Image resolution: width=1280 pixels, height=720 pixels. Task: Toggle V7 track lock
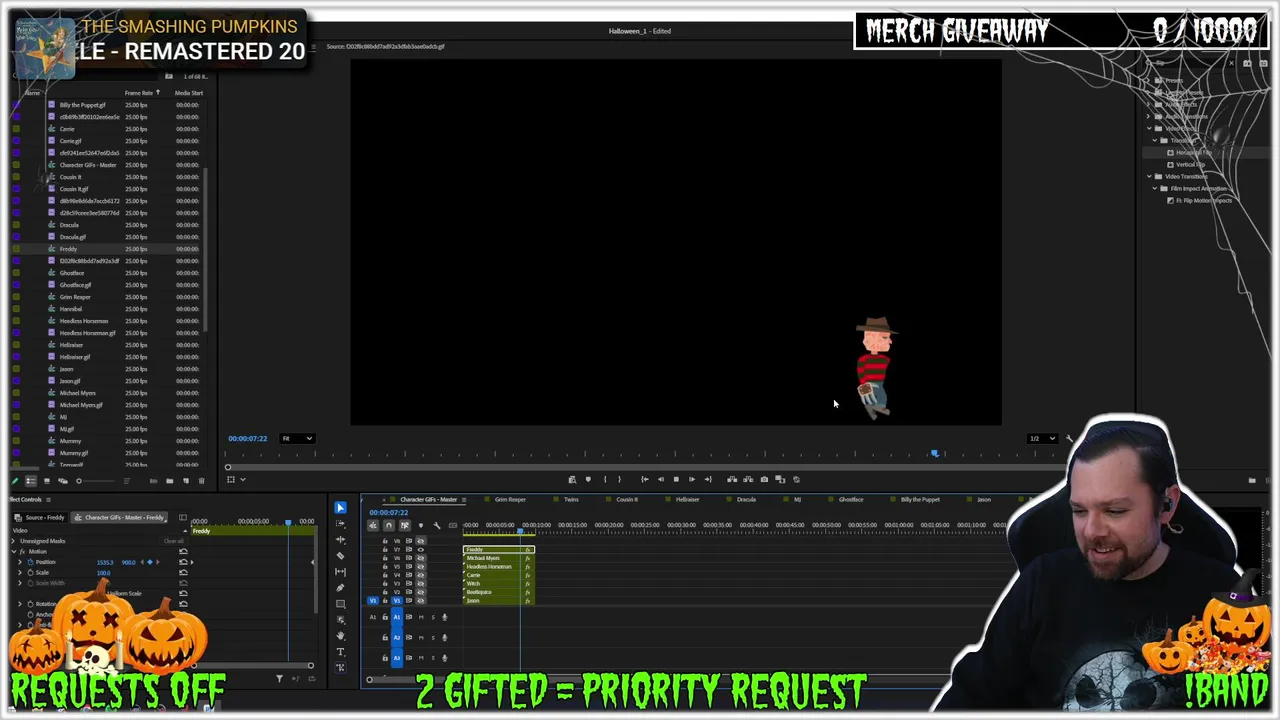[x=385, y=550]
